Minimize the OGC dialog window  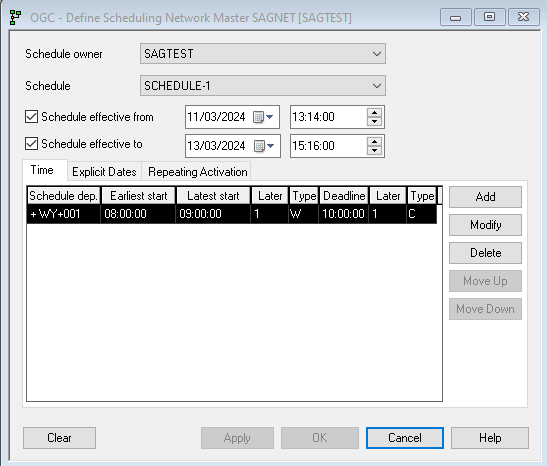click(456, 17)
